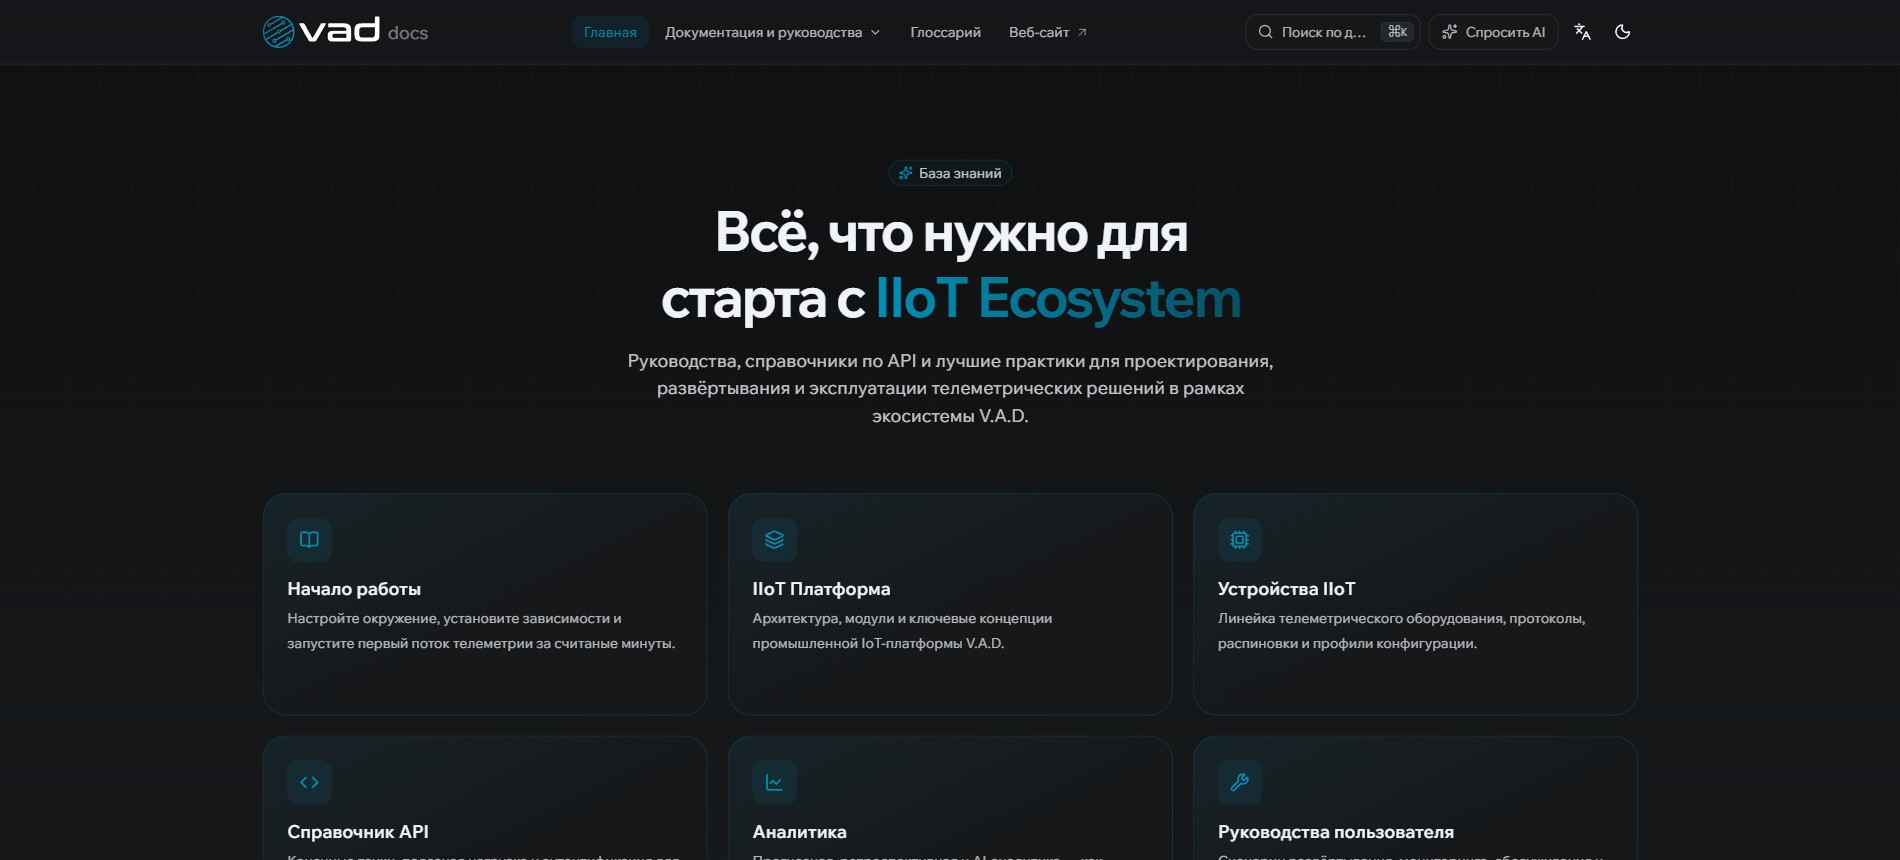Toggle dark mode moon icon
Image resolution: width=1900 pixels, height=860 pixels.
pos(1622,32)
